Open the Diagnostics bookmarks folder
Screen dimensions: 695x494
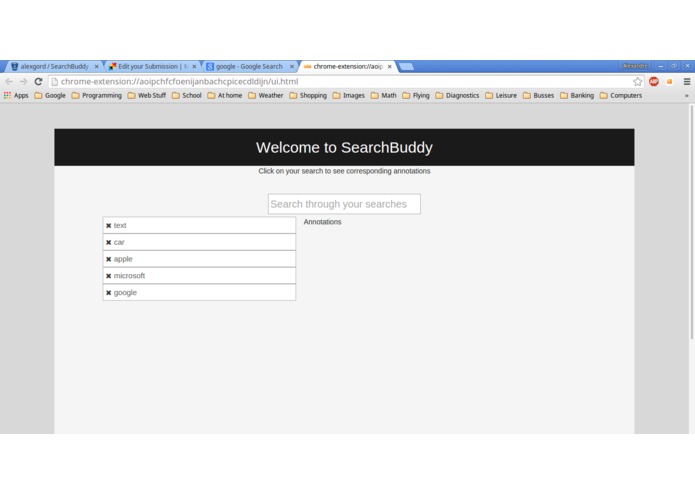tap(457, 95)
